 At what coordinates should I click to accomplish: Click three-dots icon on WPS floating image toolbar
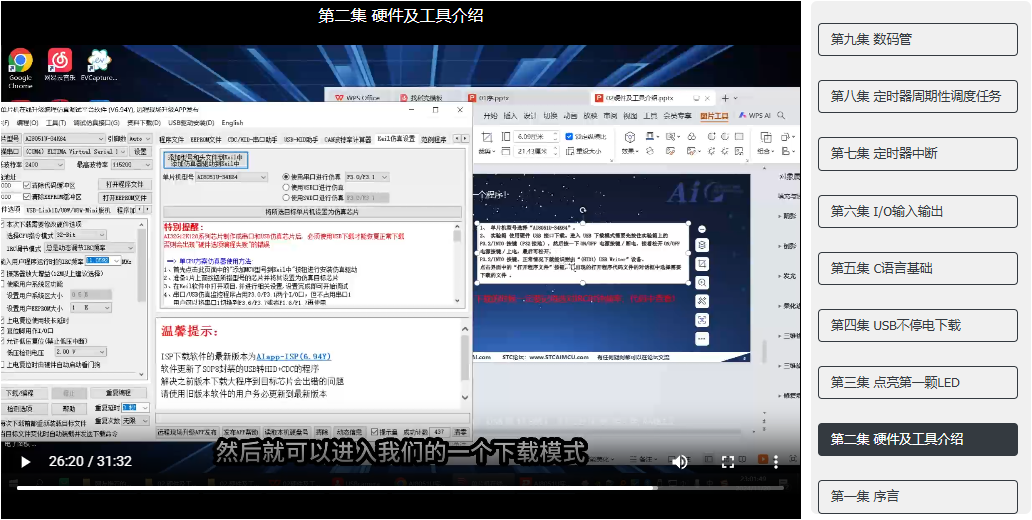(702, 338)
